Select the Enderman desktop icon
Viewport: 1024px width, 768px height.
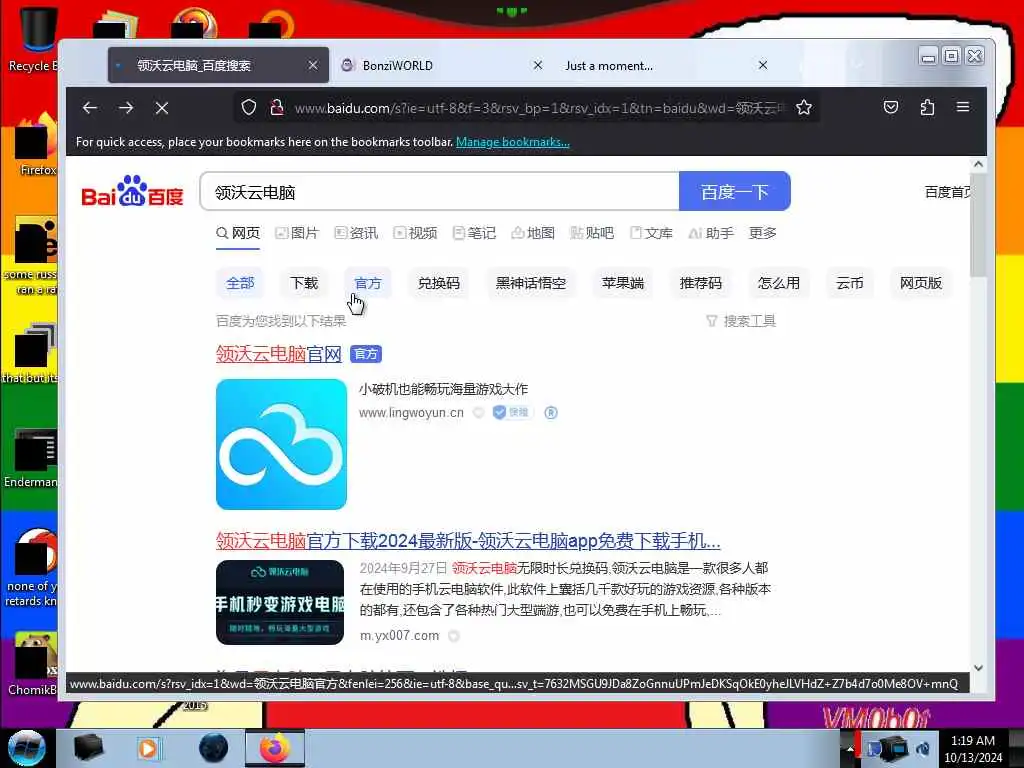click(x=33, y=457)
